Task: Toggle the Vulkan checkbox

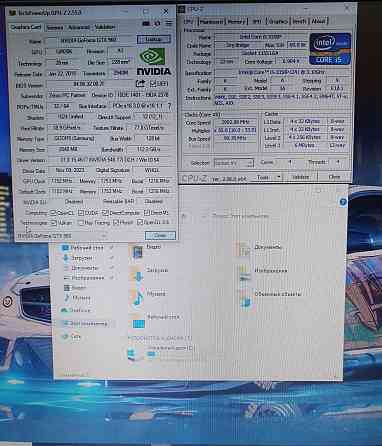Action: pyautogui.click(x=53, y=222)
